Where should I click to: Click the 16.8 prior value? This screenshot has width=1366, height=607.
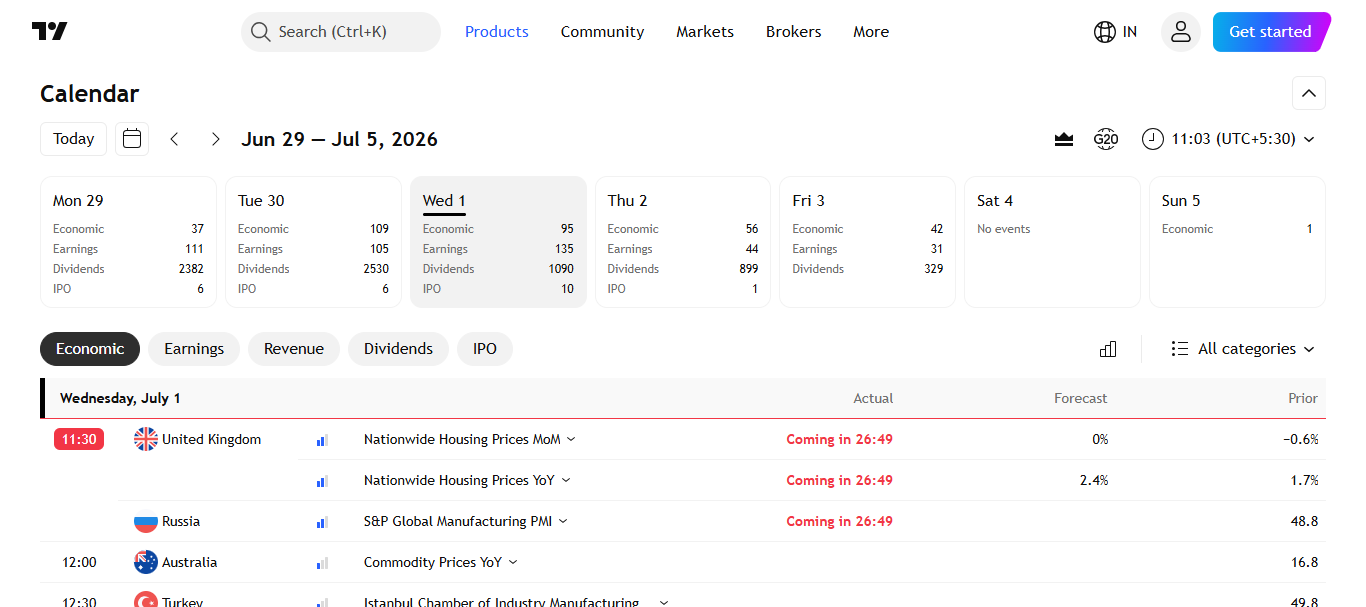tap(1305, 562)
